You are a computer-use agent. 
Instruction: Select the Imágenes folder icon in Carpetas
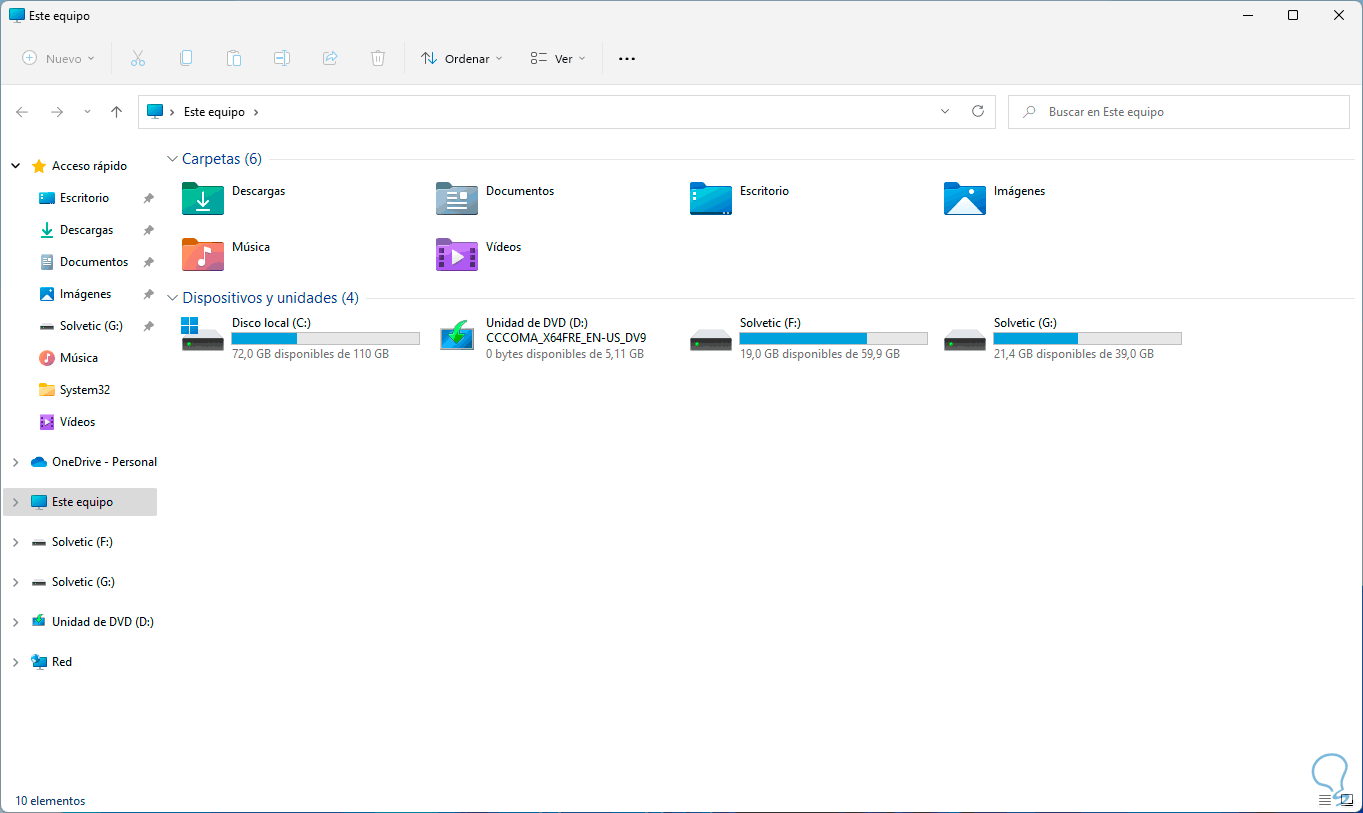click(x=965, y=198)
